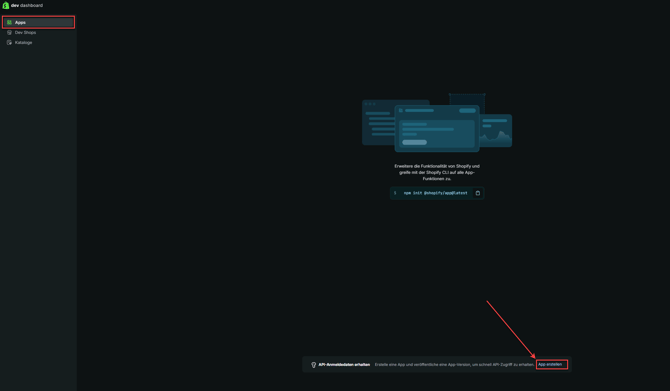The height and width of the screenshot is (391, 670).
Task: Click the banner description about creating an app
Action: [x=454, y=365]
